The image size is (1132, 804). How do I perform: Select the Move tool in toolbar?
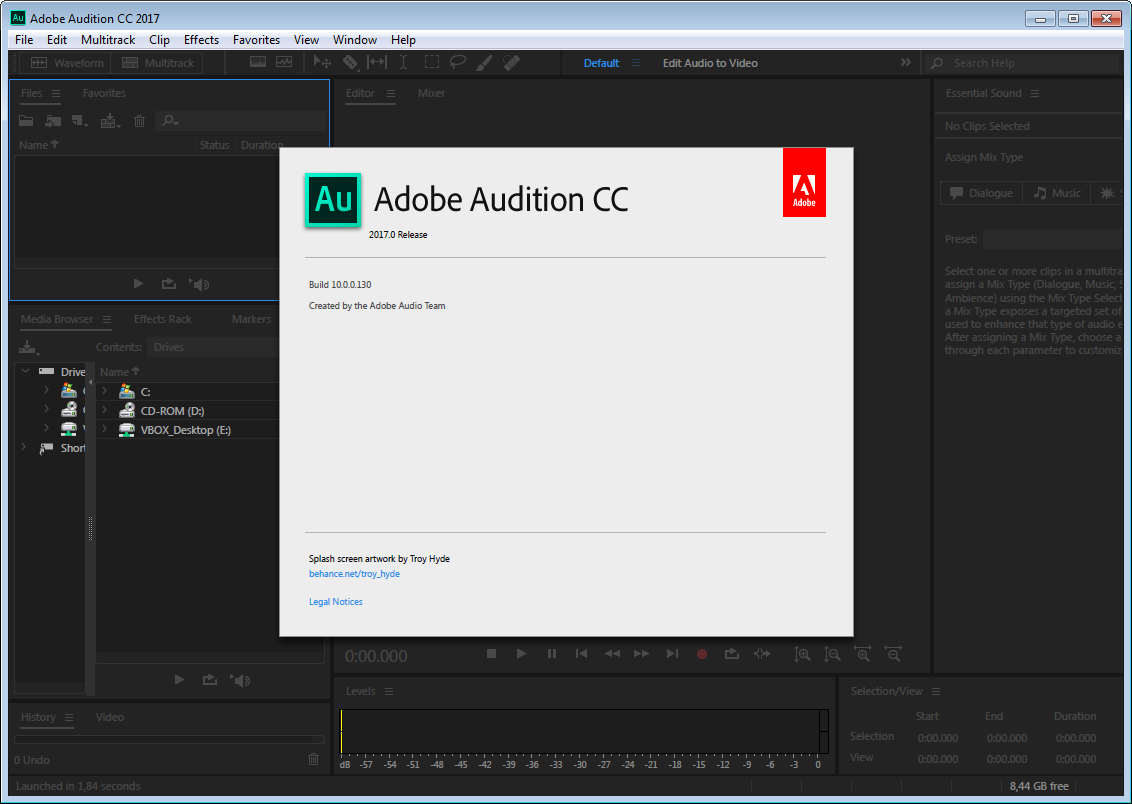point(322,63)
